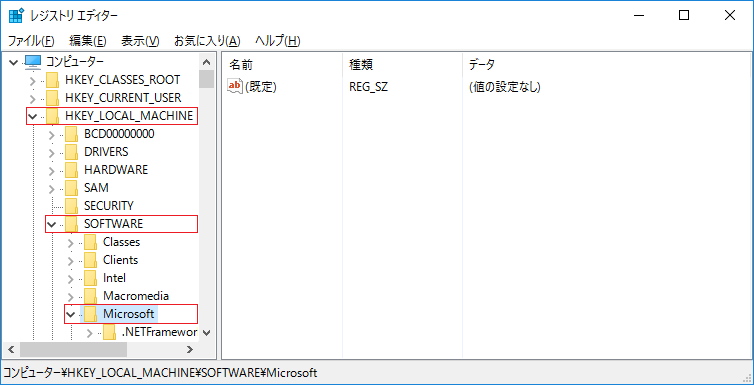The width and height of the screenshot is (754, 385).
Task: Click the Classes folder icon
Action: click(x=91, y=242)
